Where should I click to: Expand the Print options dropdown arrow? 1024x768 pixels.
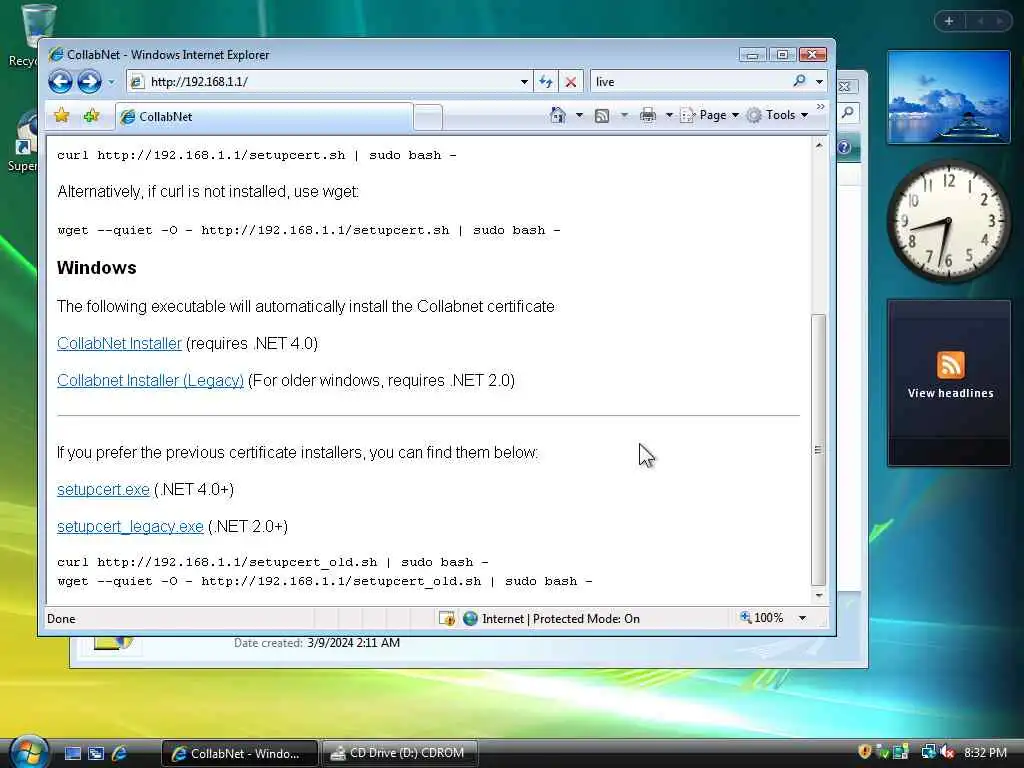coord(669,116)
